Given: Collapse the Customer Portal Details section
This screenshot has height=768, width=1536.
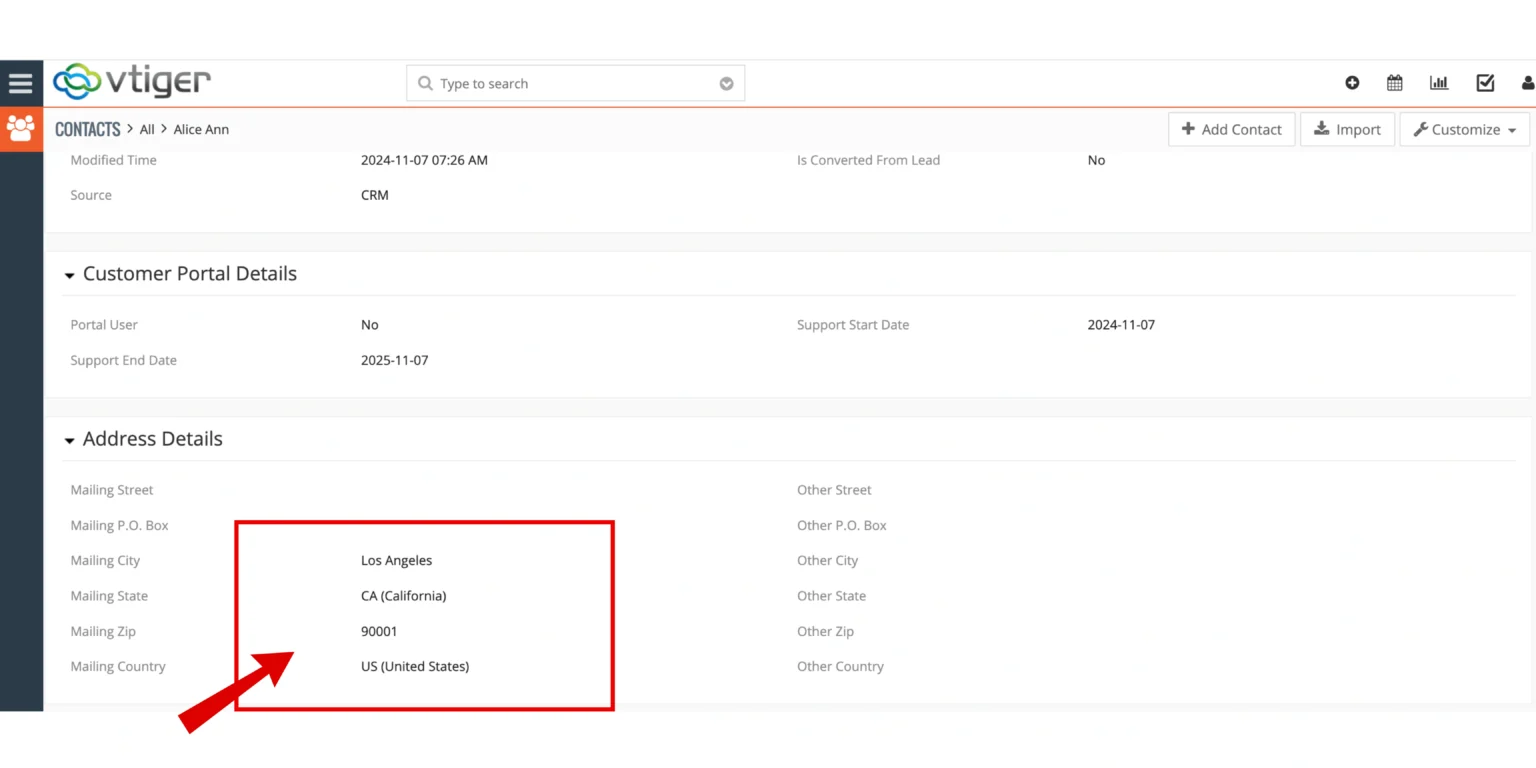Looking at the screenshot, I should [x=70, y=275].
